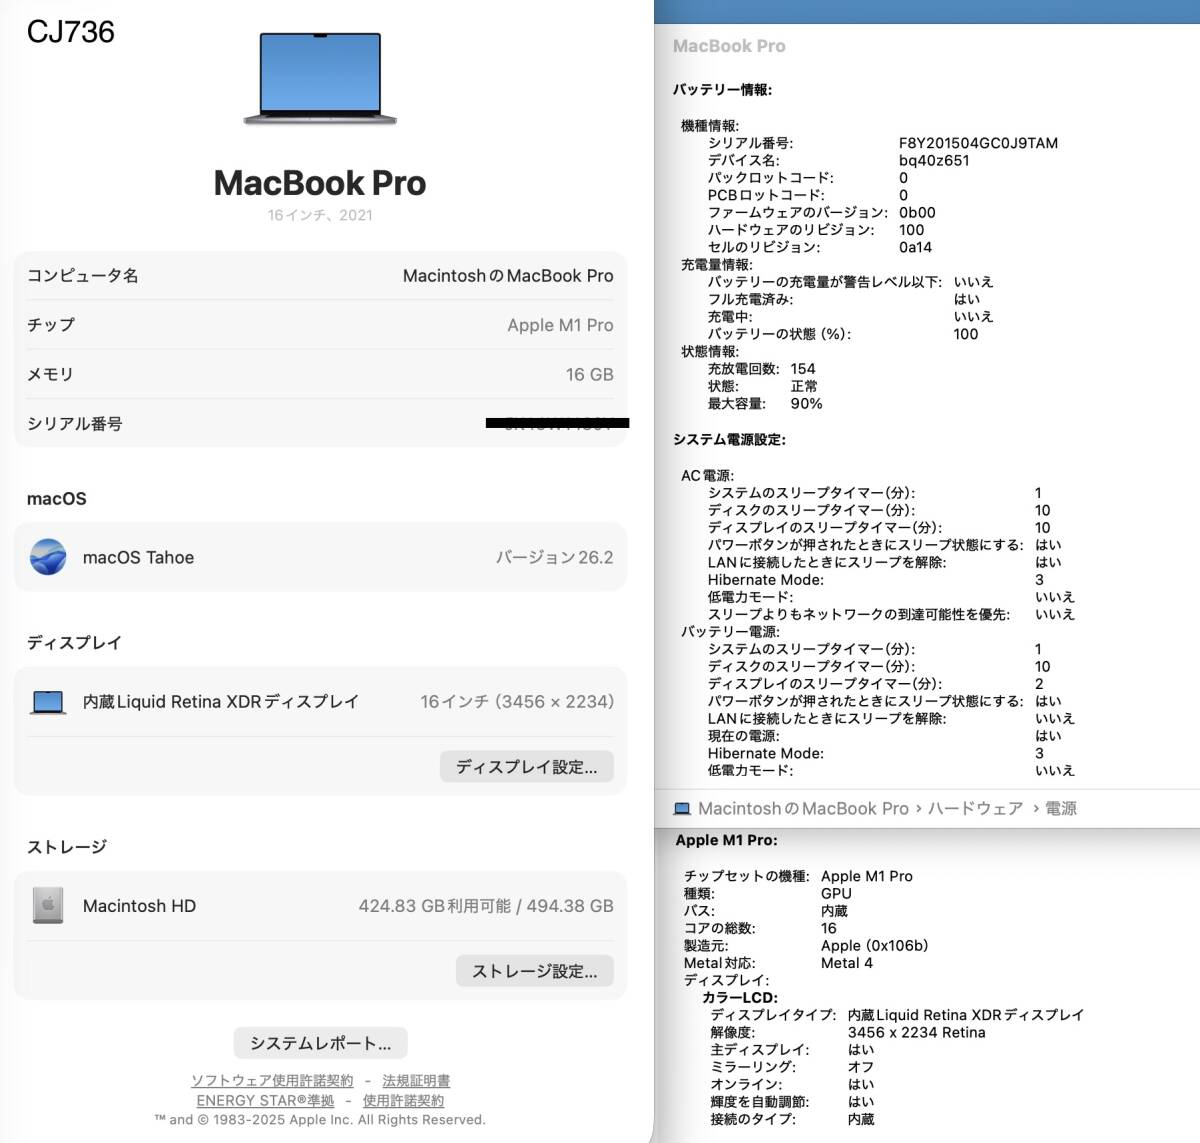Click the MacBook Pro laptop image
This screenshot has width=1200, height=1143.
click(x=320, y=79)
